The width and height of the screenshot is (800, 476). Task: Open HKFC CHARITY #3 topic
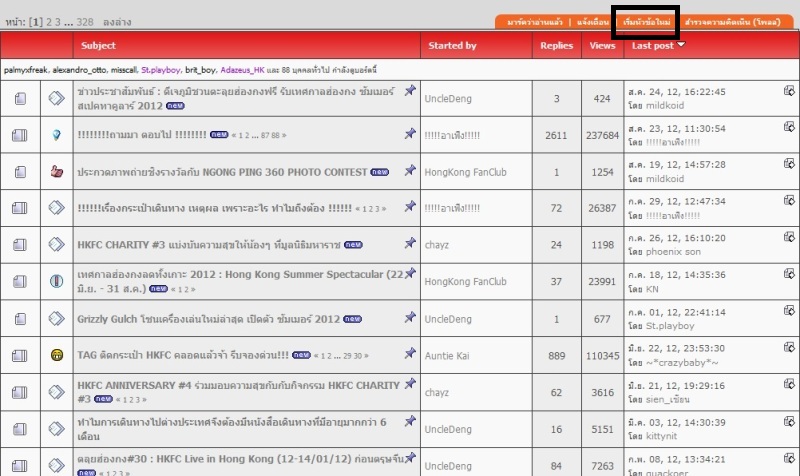point(209,245)
